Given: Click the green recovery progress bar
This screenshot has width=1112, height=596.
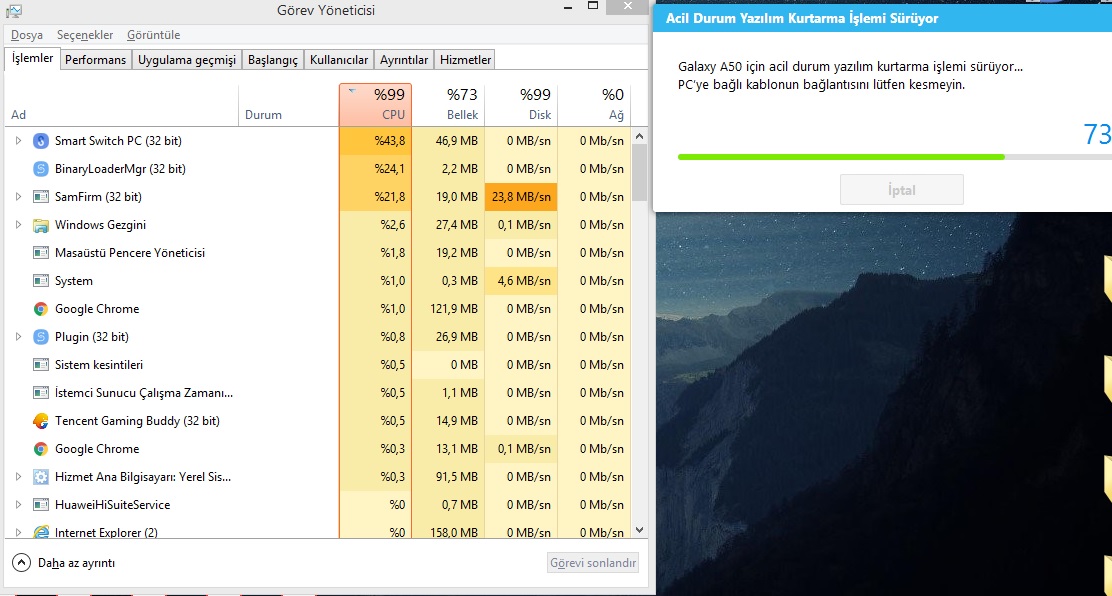Looking at the screenshot, I should (x=841, y=156).
